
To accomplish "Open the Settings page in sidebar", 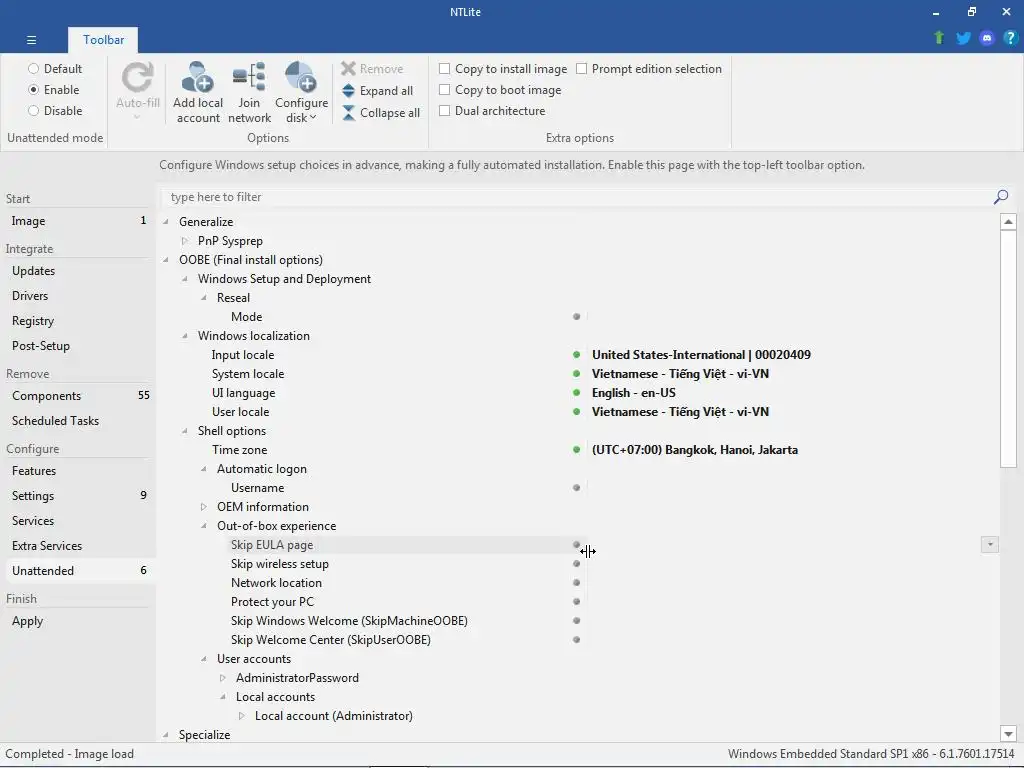I will 78,496.
